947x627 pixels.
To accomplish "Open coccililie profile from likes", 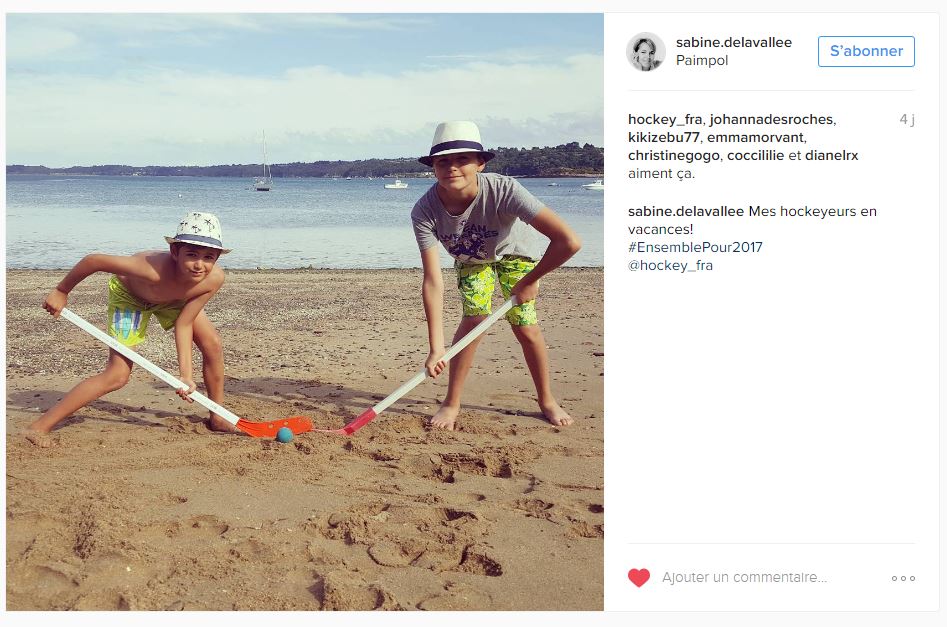I will 756,156.
